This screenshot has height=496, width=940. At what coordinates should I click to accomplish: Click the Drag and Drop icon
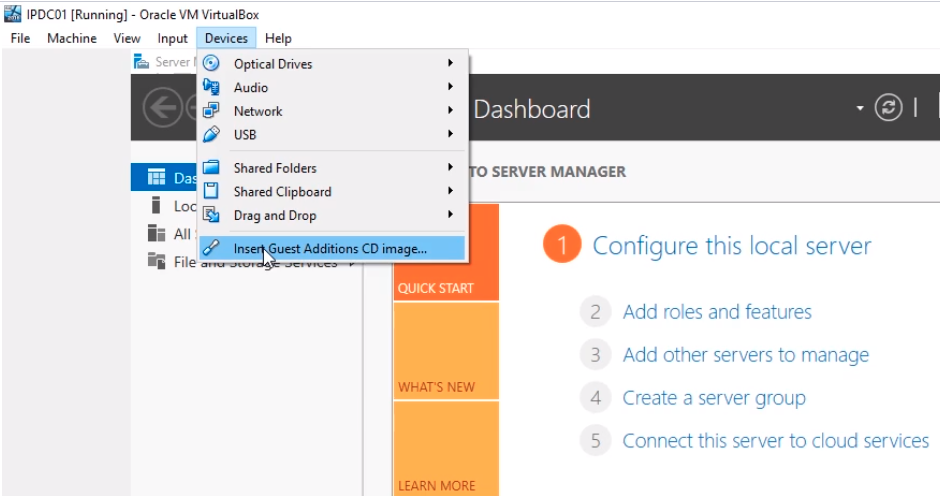point(211,215)
